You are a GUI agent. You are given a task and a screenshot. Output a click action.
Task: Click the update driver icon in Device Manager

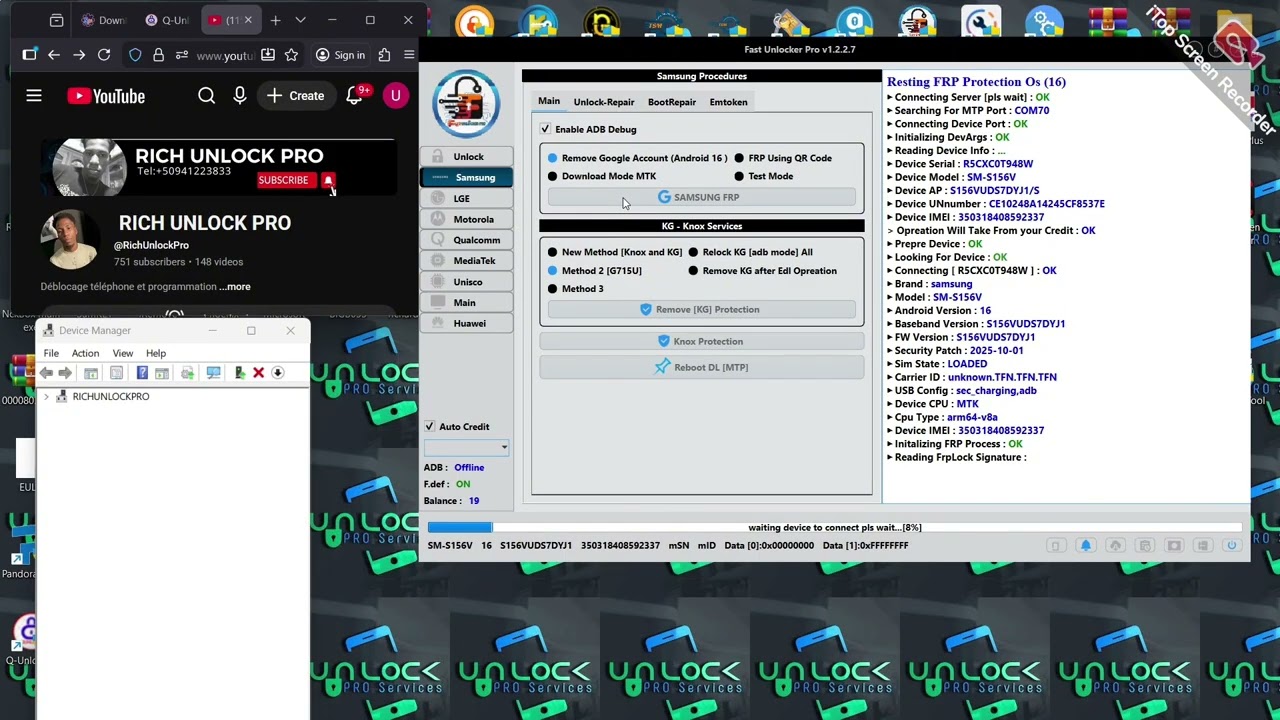click(x=239, y=373)
